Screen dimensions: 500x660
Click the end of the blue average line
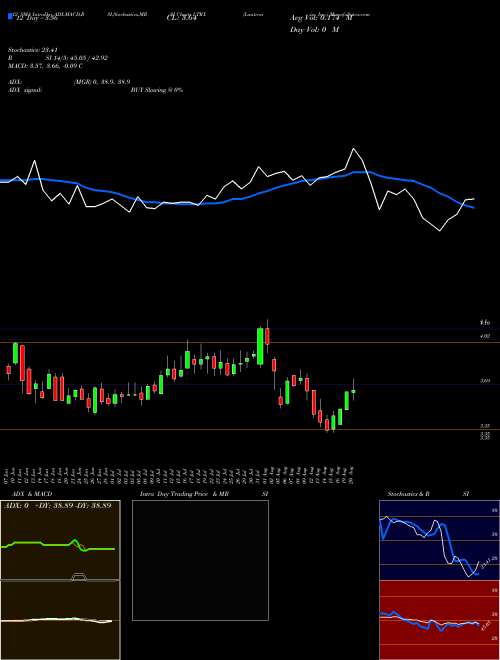coord(473,207)
